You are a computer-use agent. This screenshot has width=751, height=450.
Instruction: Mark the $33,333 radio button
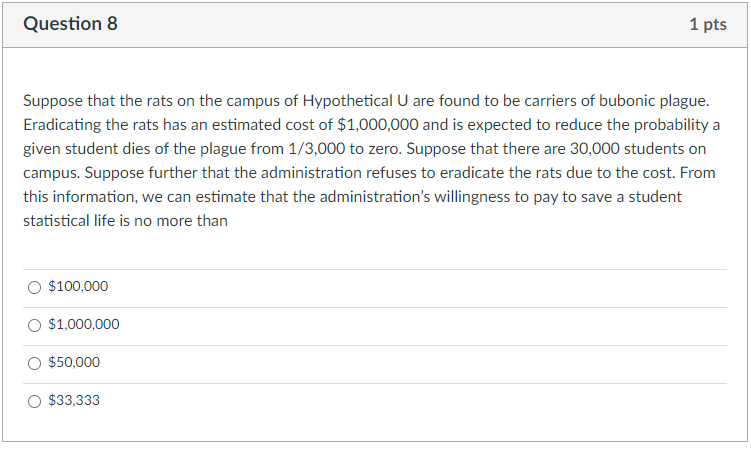(x=35, y=401)
